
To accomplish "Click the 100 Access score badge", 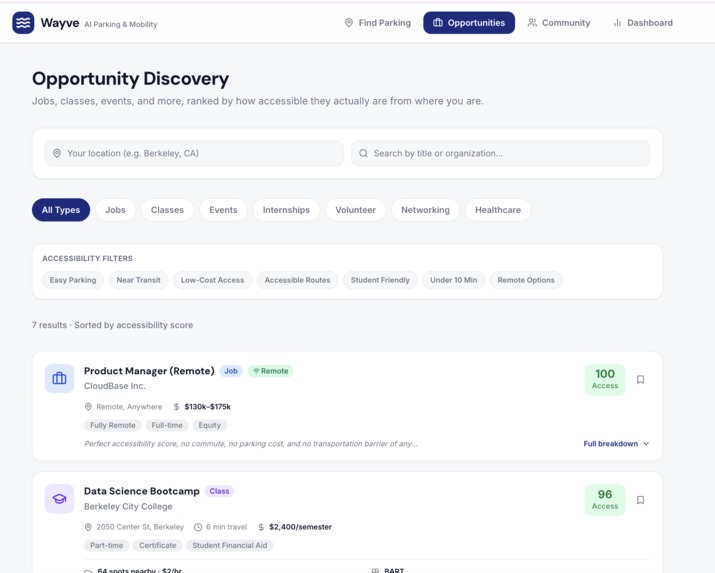I will (605, 379).
